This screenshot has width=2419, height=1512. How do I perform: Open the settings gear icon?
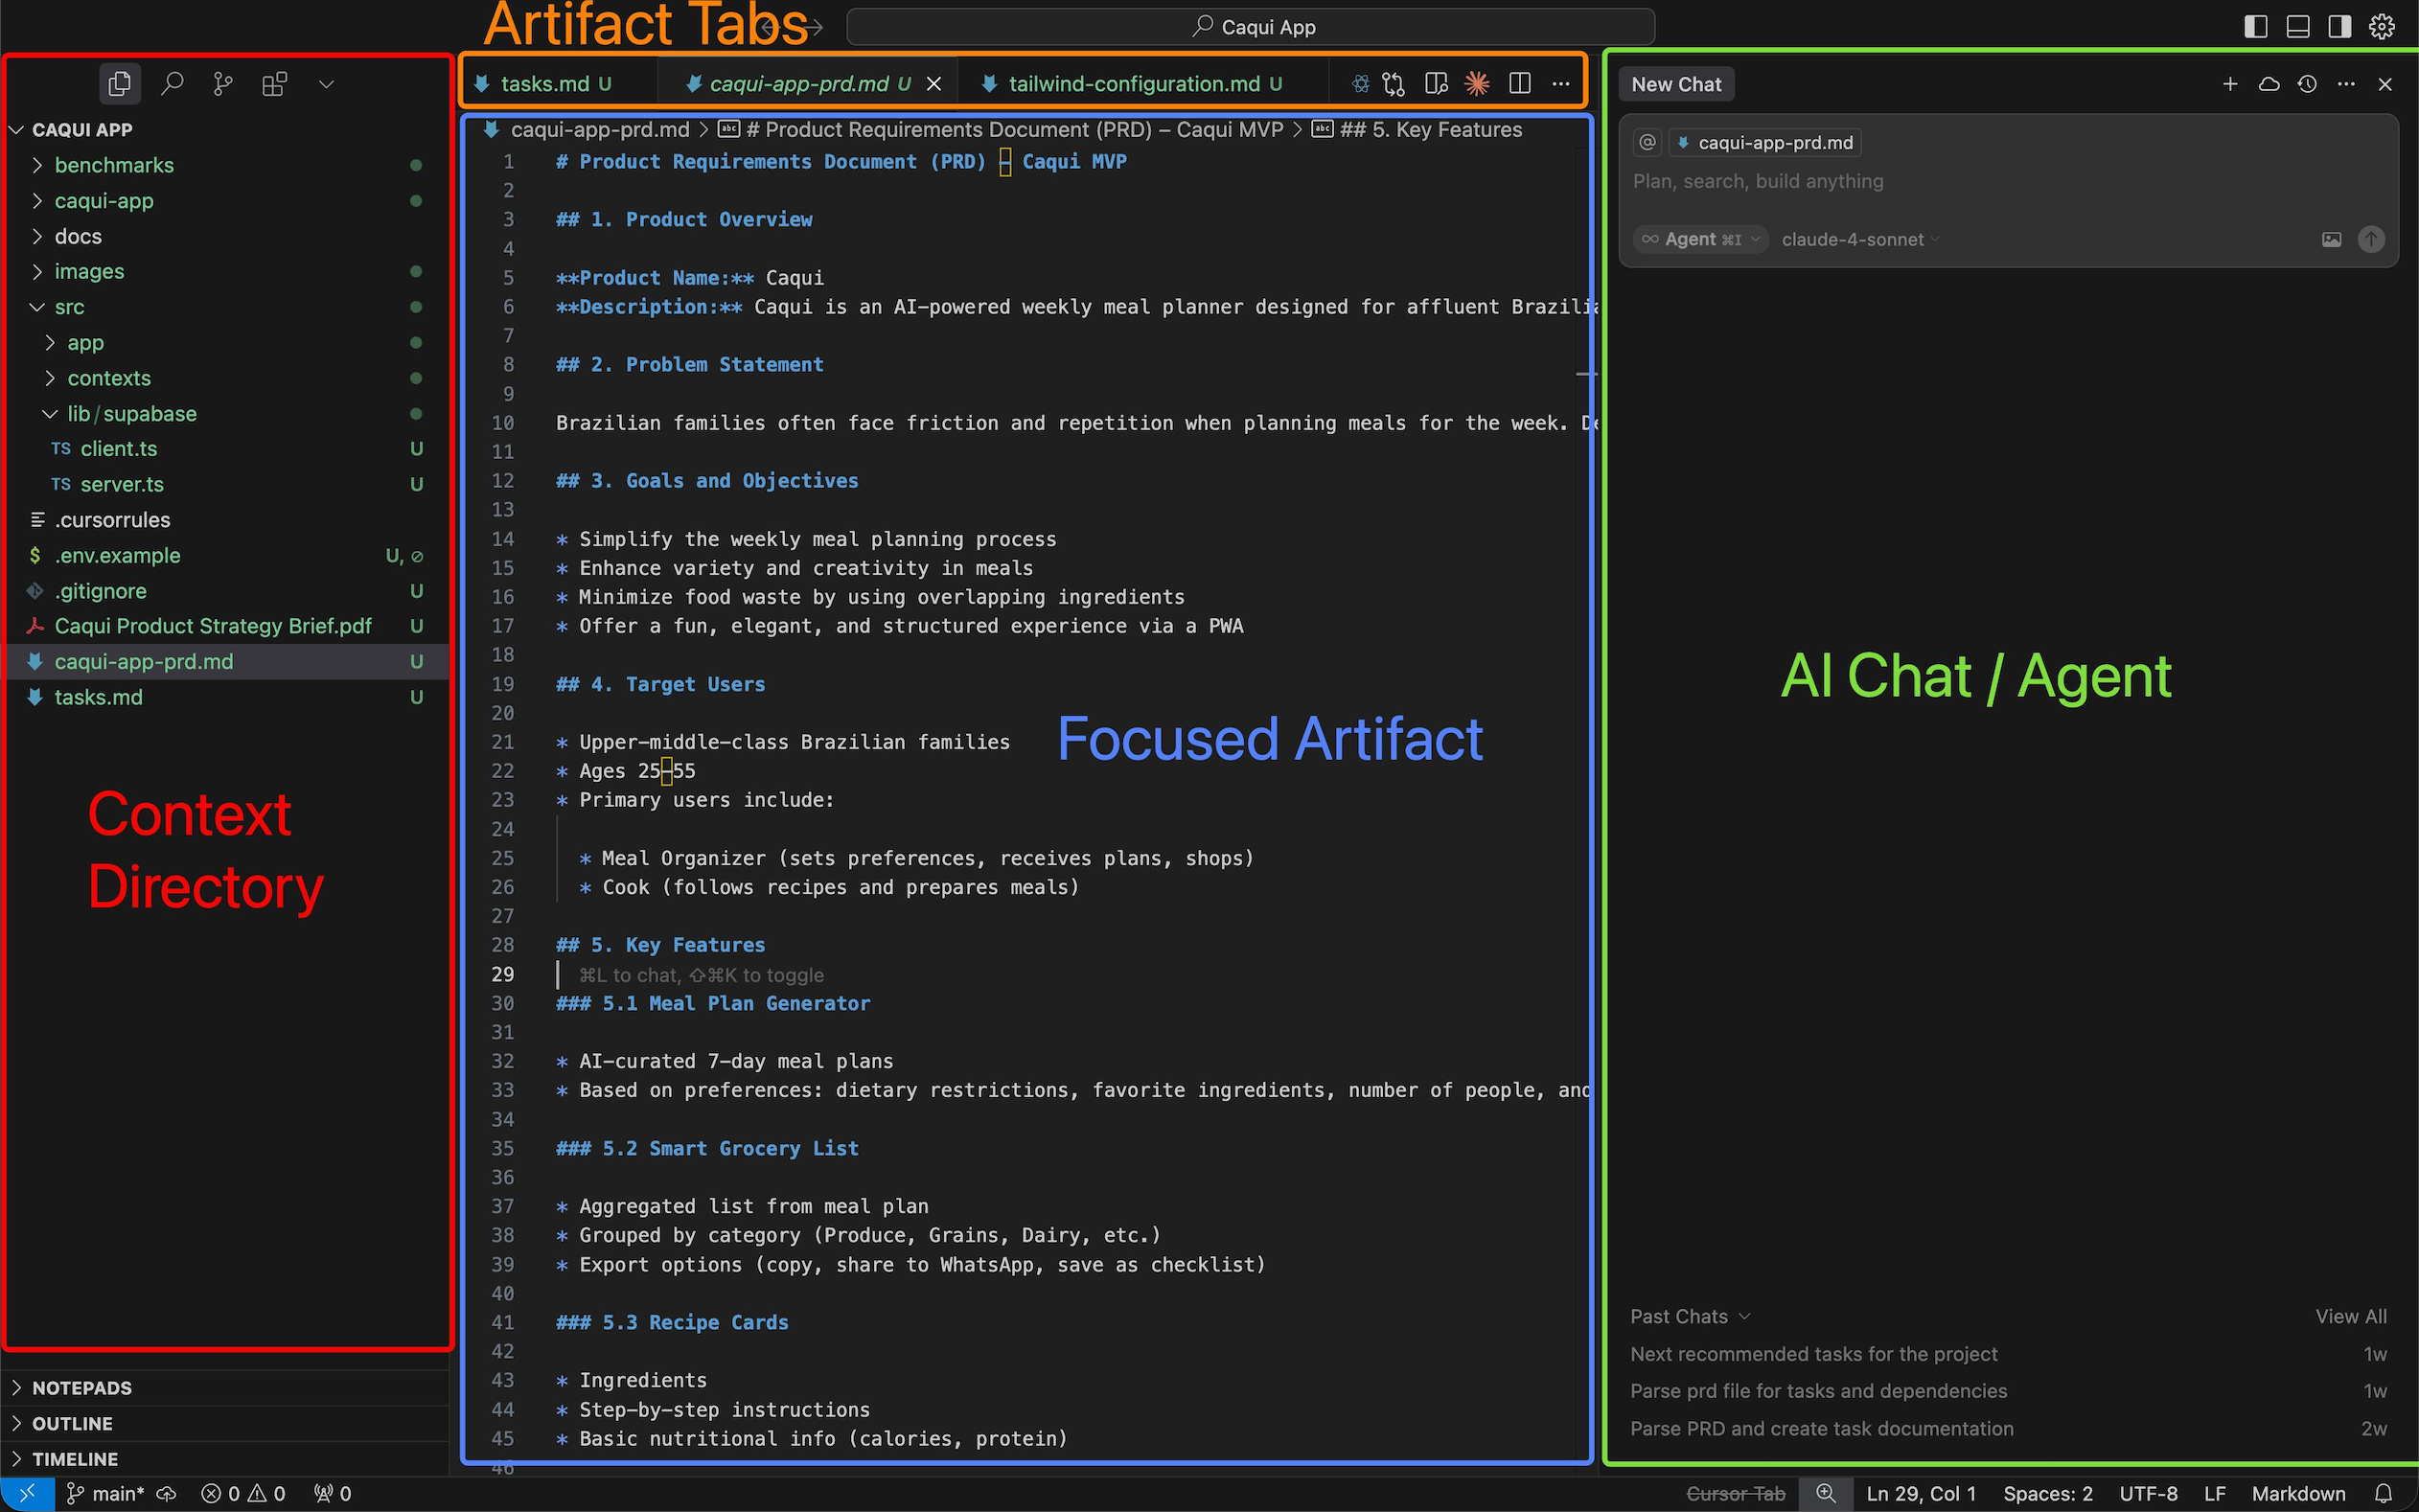[2382, 27]
